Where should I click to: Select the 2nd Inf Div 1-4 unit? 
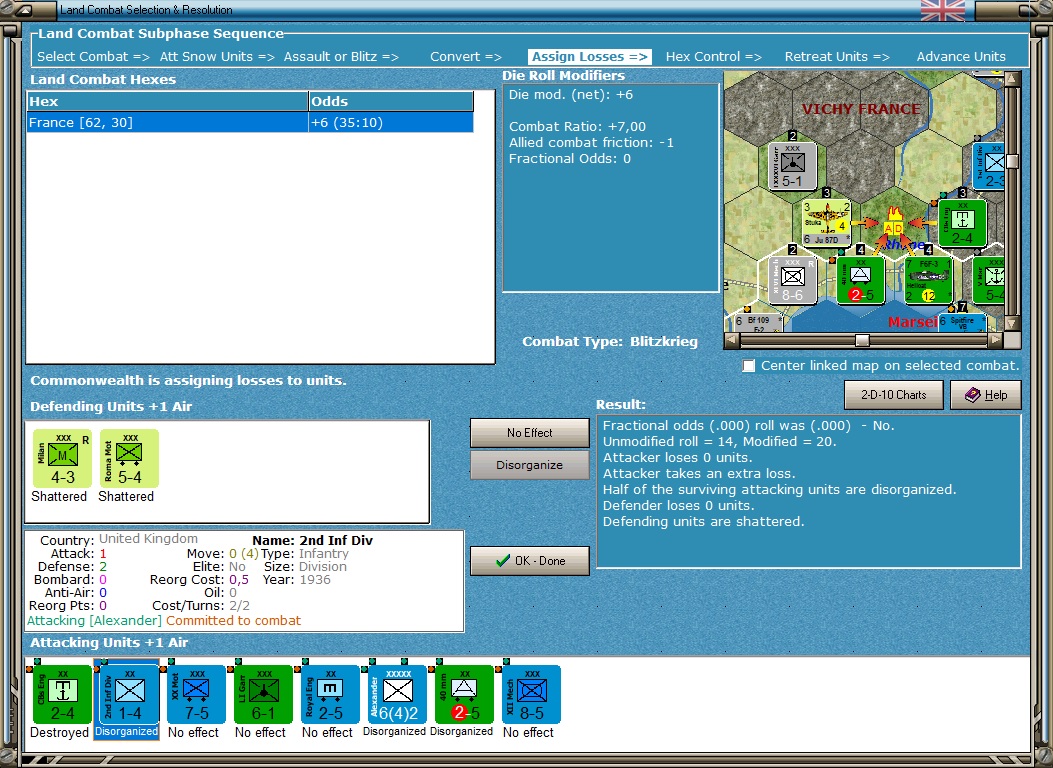point(129,694)
